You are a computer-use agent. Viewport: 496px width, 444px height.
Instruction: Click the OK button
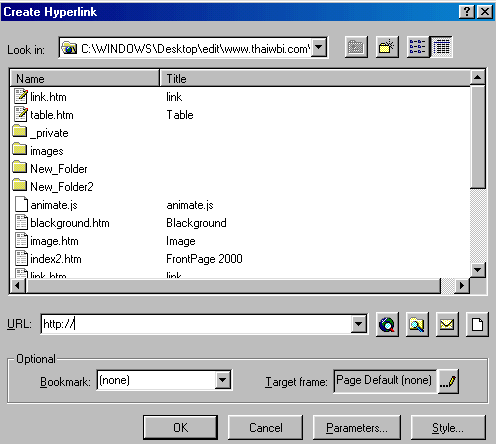(180, 428)
